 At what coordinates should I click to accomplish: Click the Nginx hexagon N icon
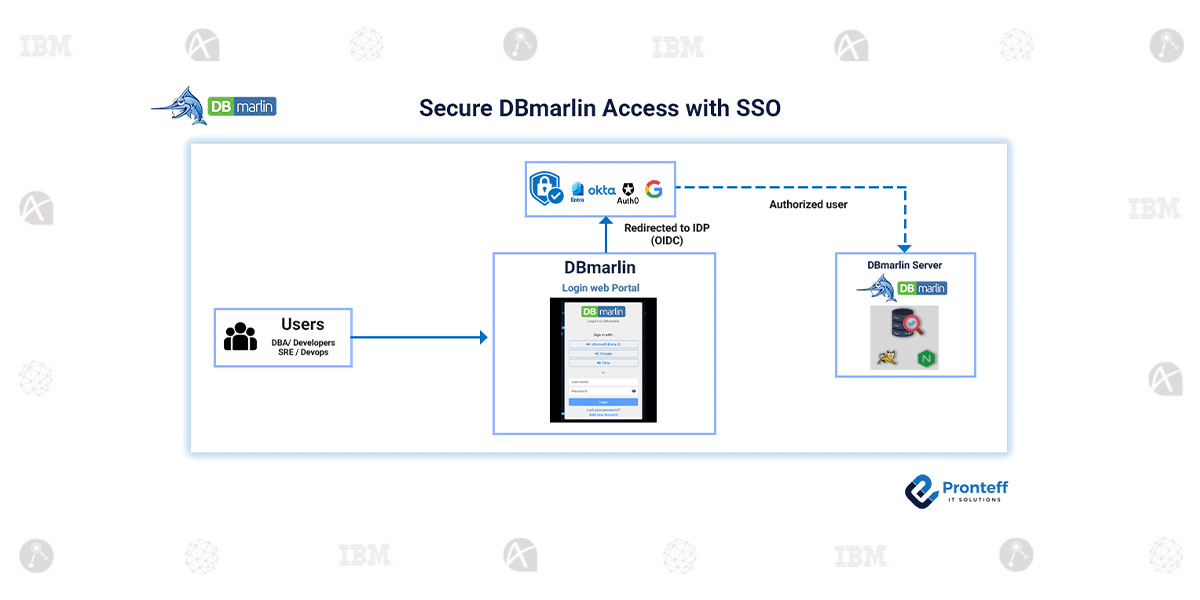click(925, 360)
